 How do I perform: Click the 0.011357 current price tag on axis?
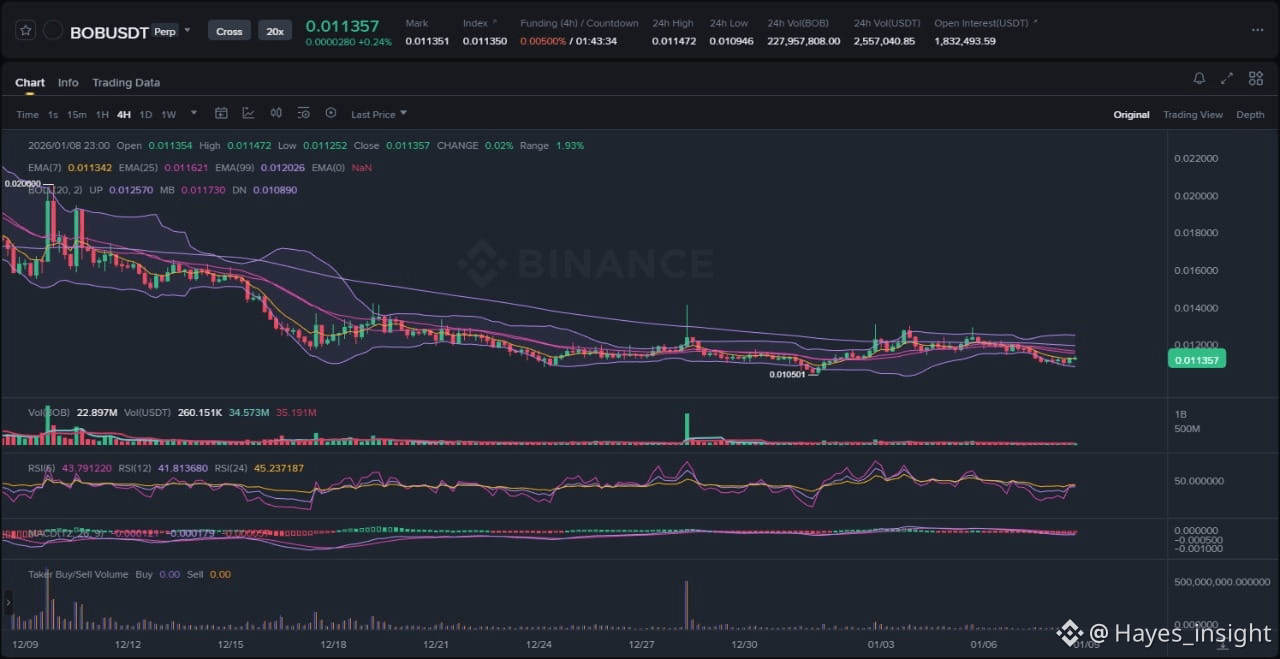click(1196, 359)
